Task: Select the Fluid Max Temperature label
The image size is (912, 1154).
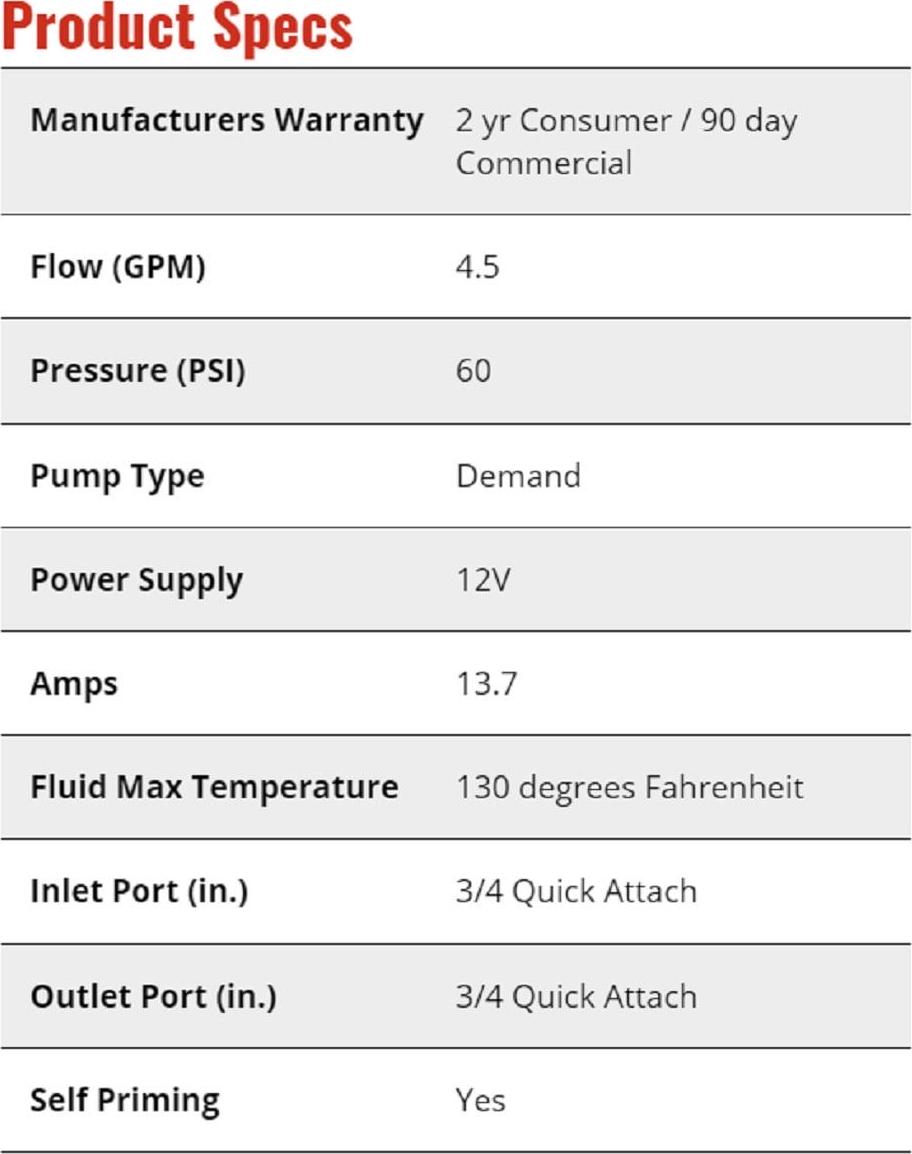Action: (214, 787)
